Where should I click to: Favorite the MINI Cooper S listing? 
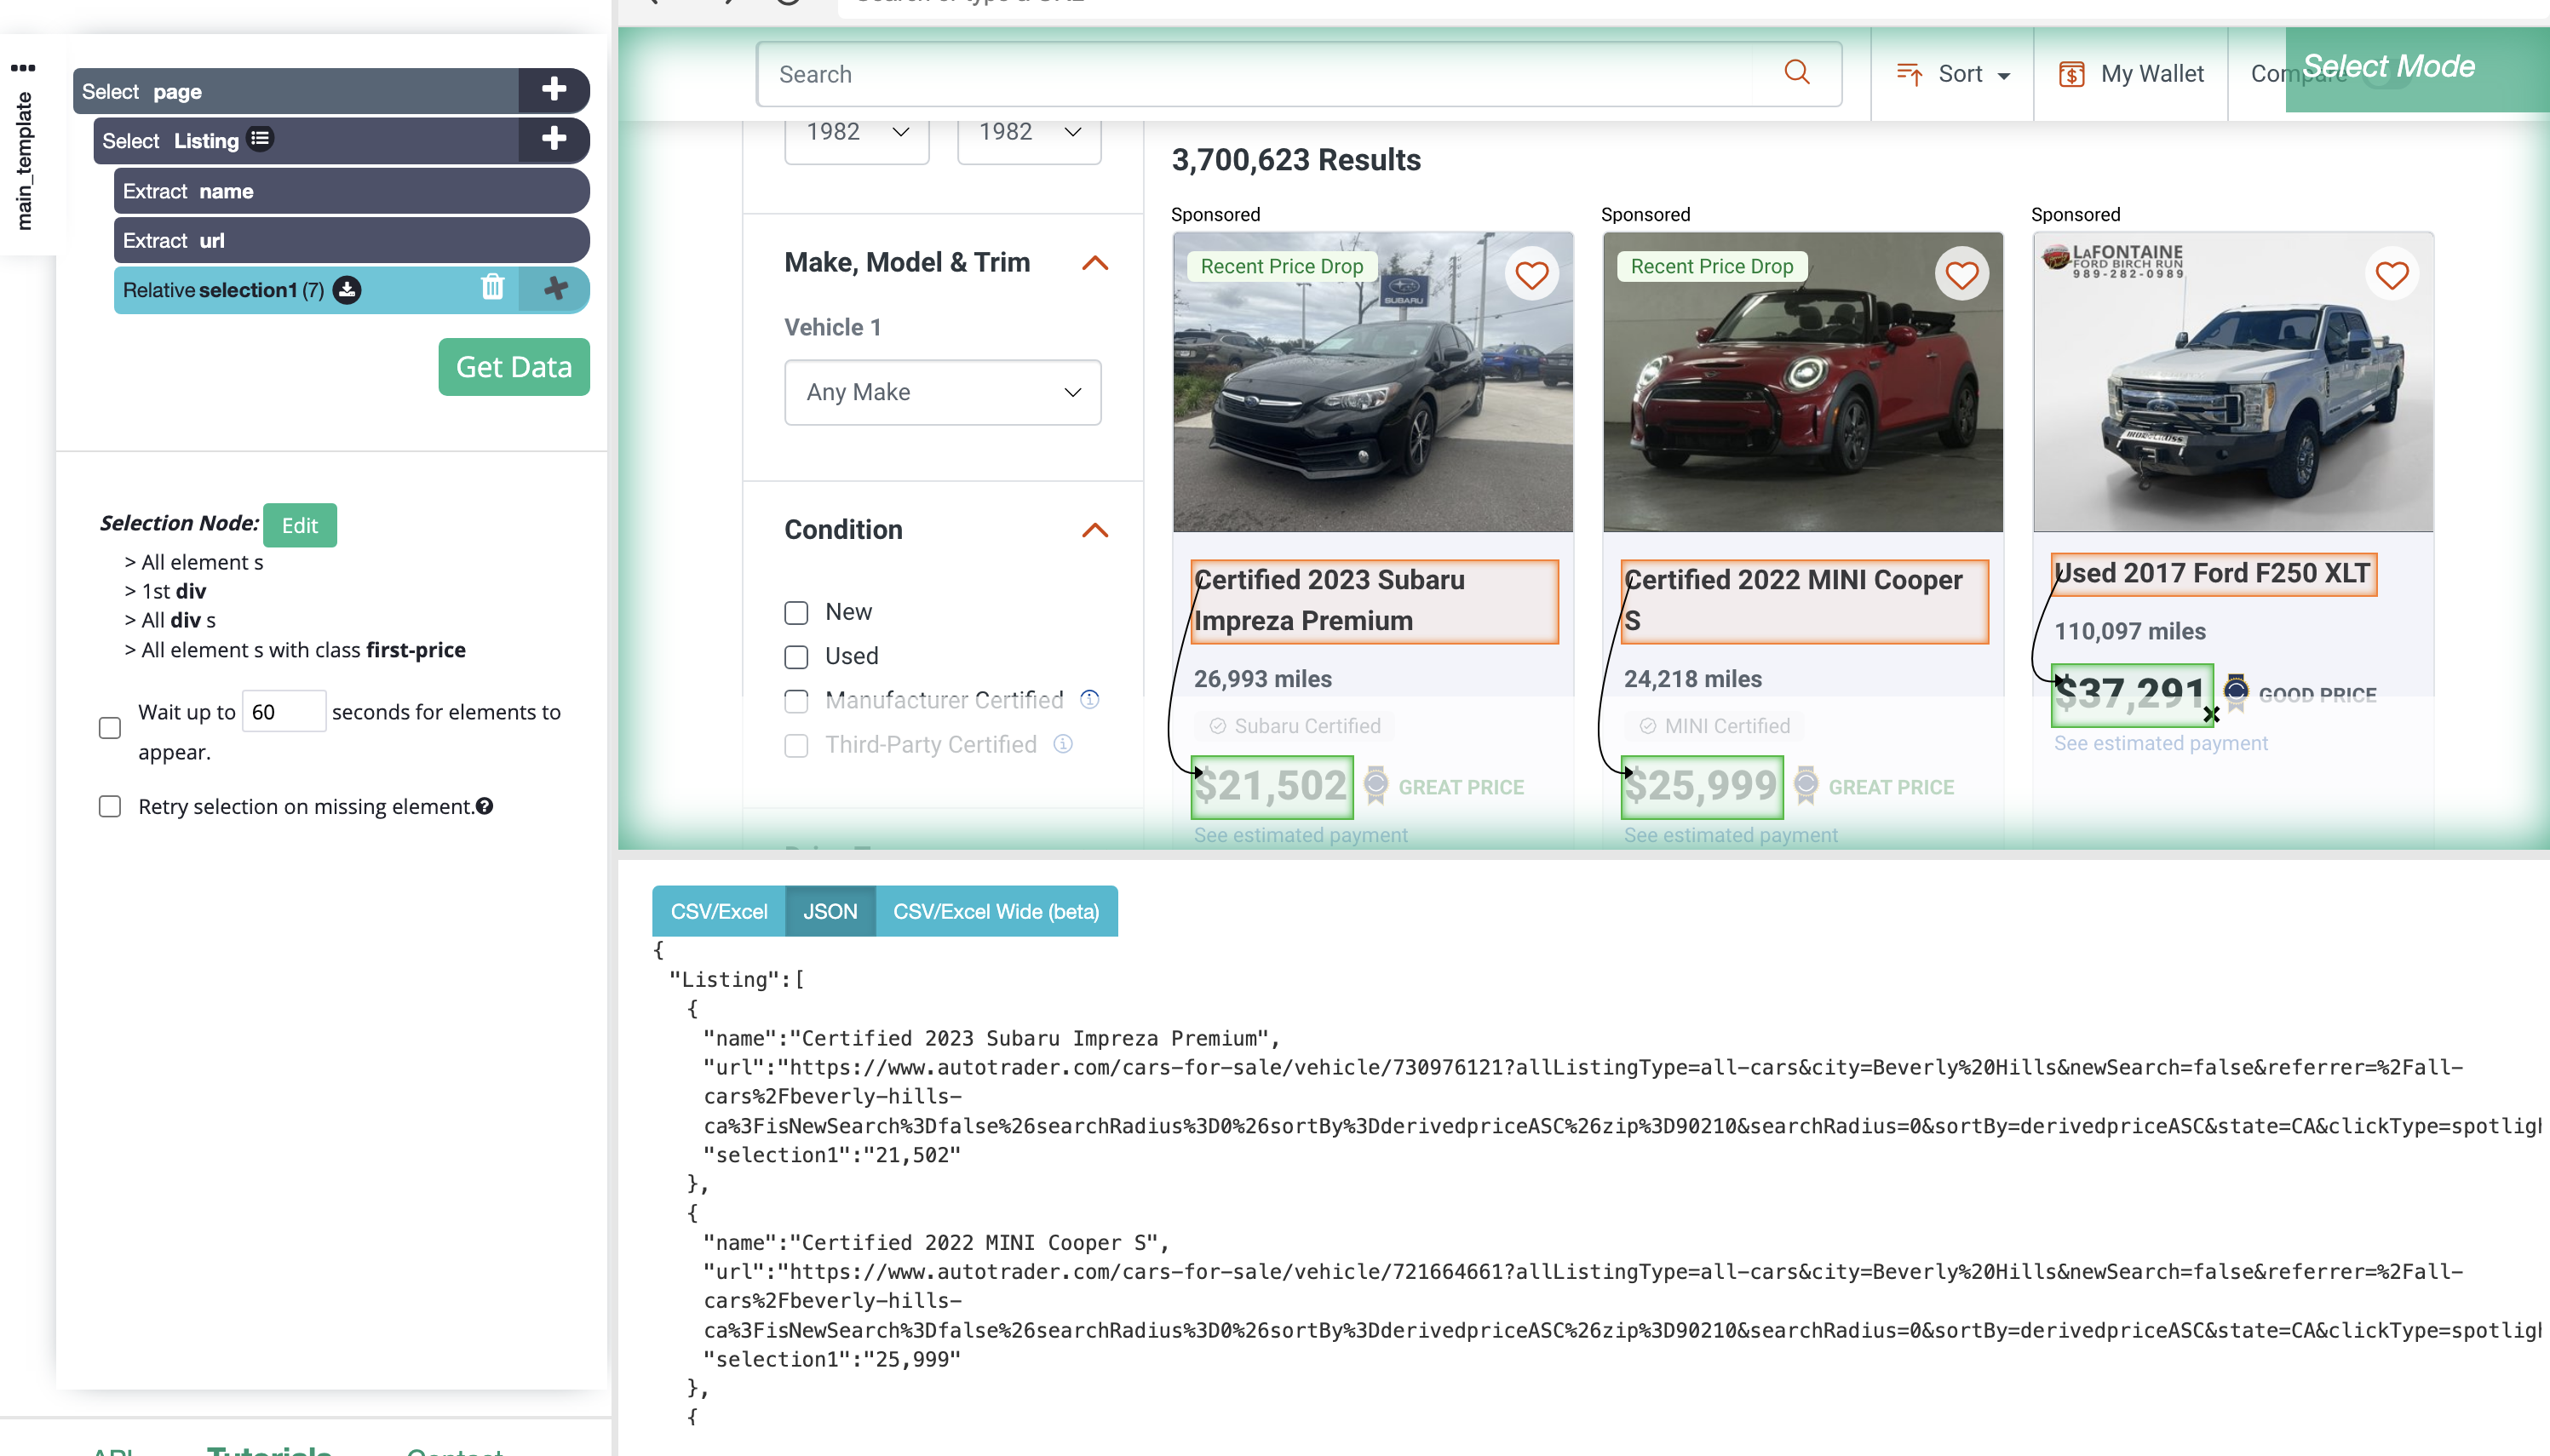(1962, 274)
